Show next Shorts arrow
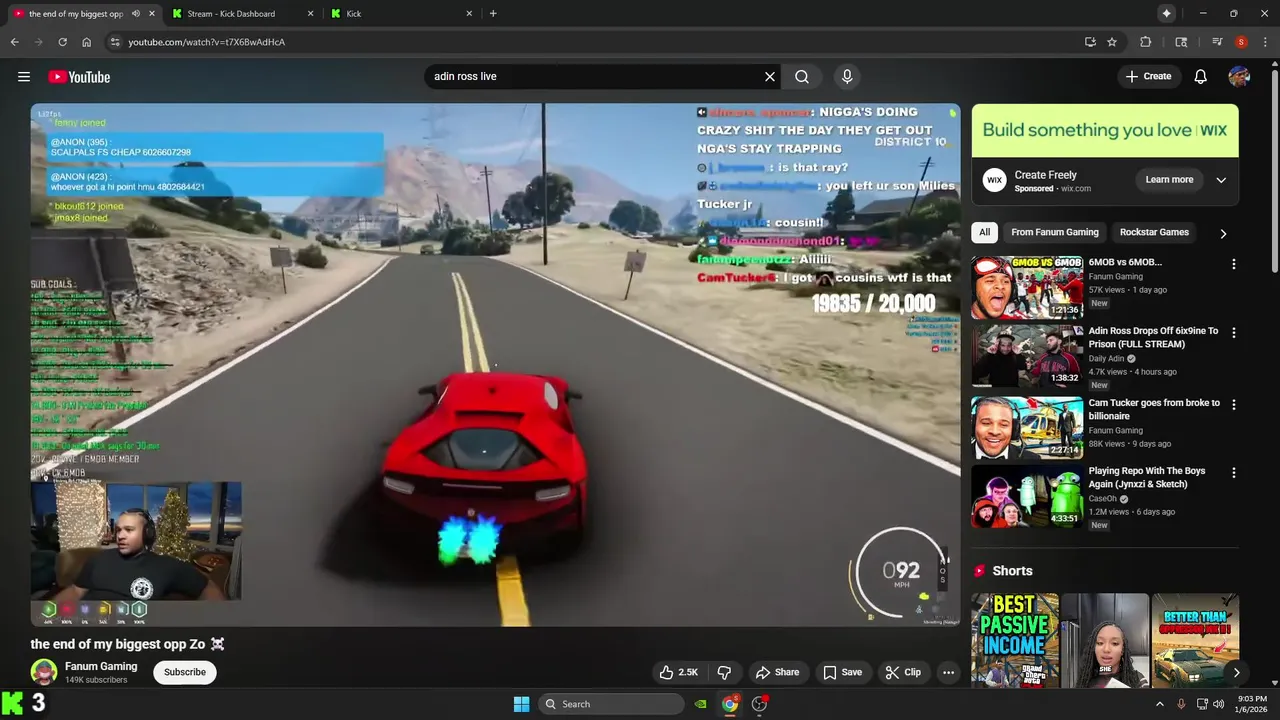The width and height of the screenshot is (1280, 720). pyautogui.click(x=1236, y=673)
